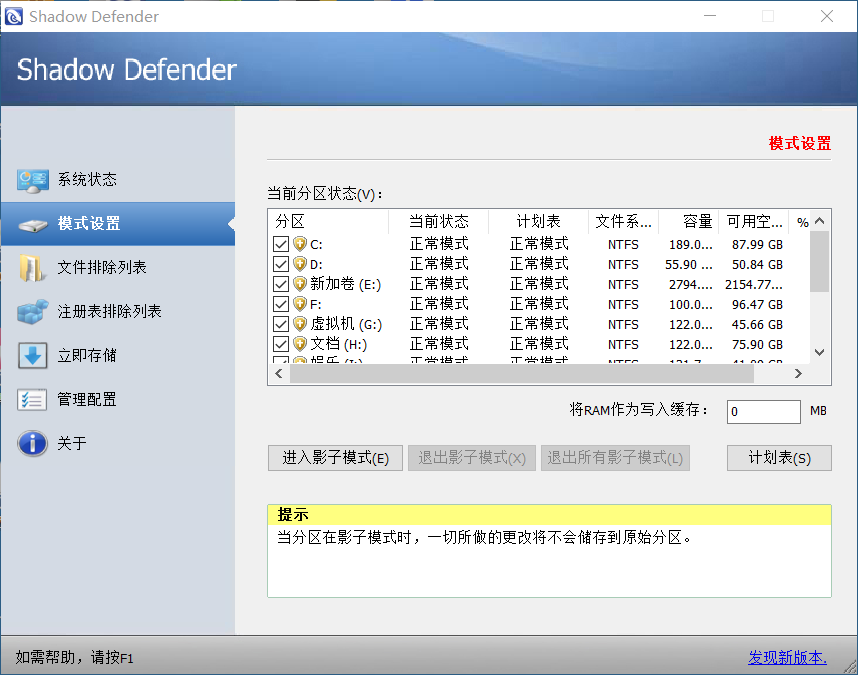Click the 模式设置 disk drive icon
Screen dimensions: 858x675
32,225
